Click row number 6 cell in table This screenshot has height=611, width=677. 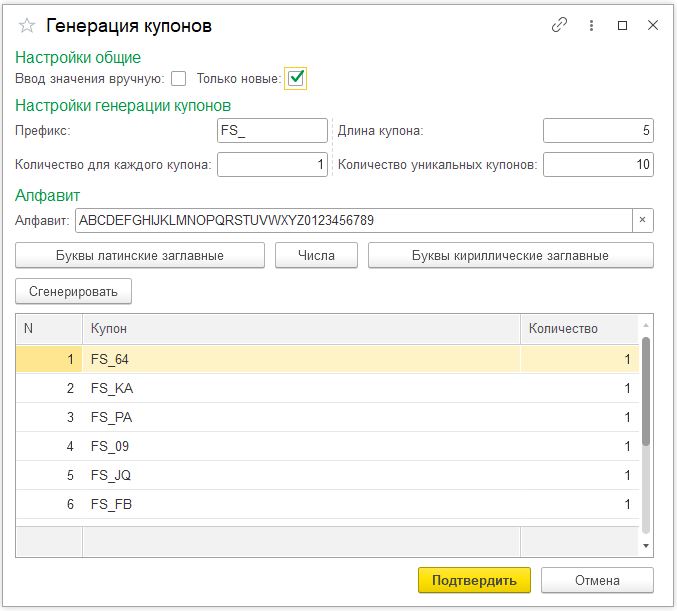click(49, 504)
